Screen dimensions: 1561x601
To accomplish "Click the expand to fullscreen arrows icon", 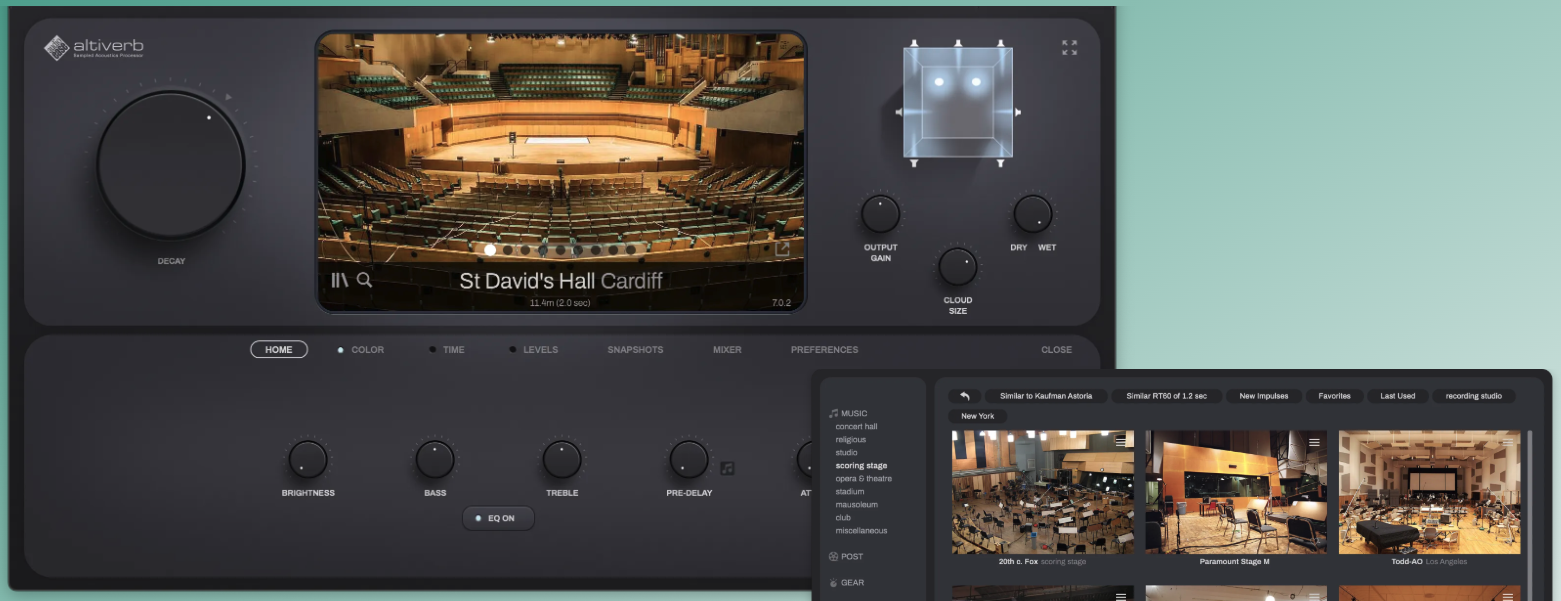I will pos(1069,47).
